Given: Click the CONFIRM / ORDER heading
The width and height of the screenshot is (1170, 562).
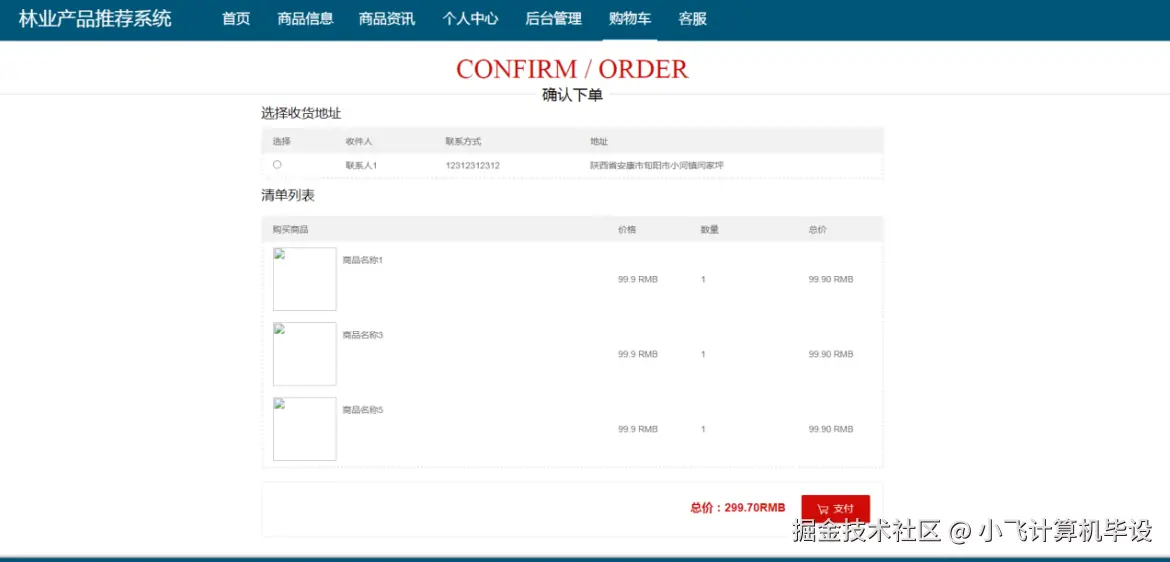Looking at the screenshot, I should (572, 69).
